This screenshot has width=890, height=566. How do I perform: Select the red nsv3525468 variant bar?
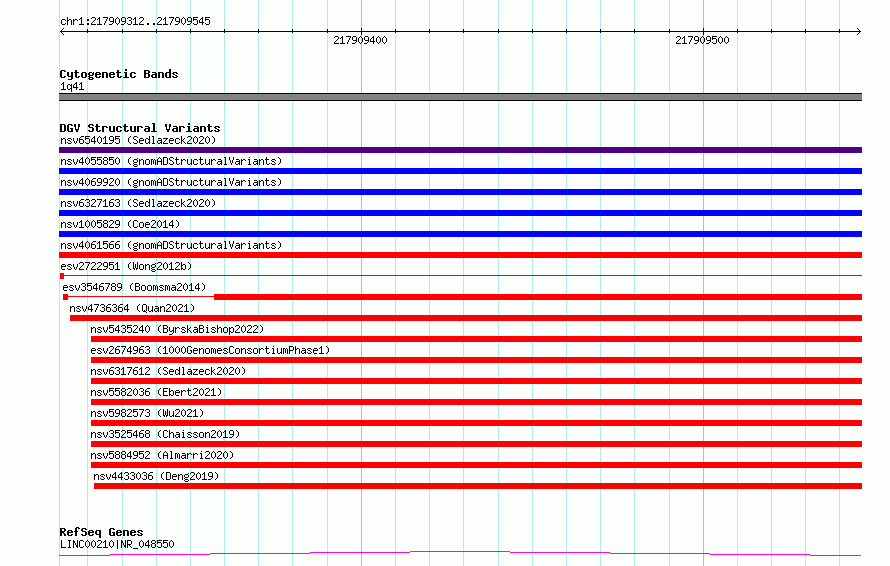click(x=476, y=444)
